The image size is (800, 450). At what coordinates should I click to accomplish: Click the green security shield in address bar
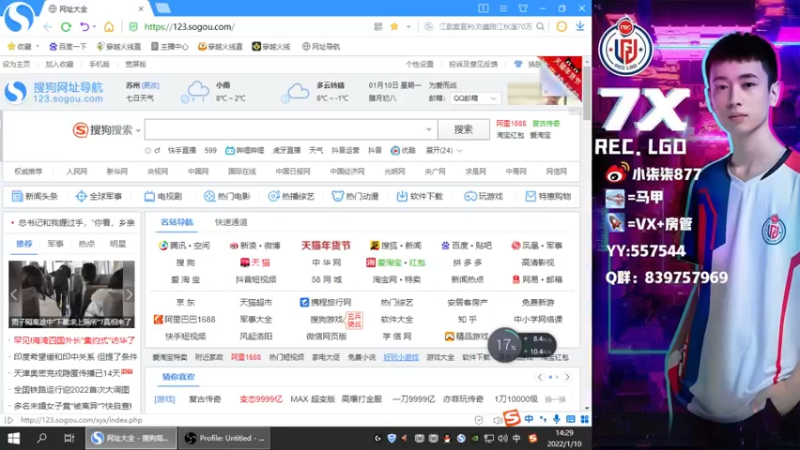tap(133, 27)
